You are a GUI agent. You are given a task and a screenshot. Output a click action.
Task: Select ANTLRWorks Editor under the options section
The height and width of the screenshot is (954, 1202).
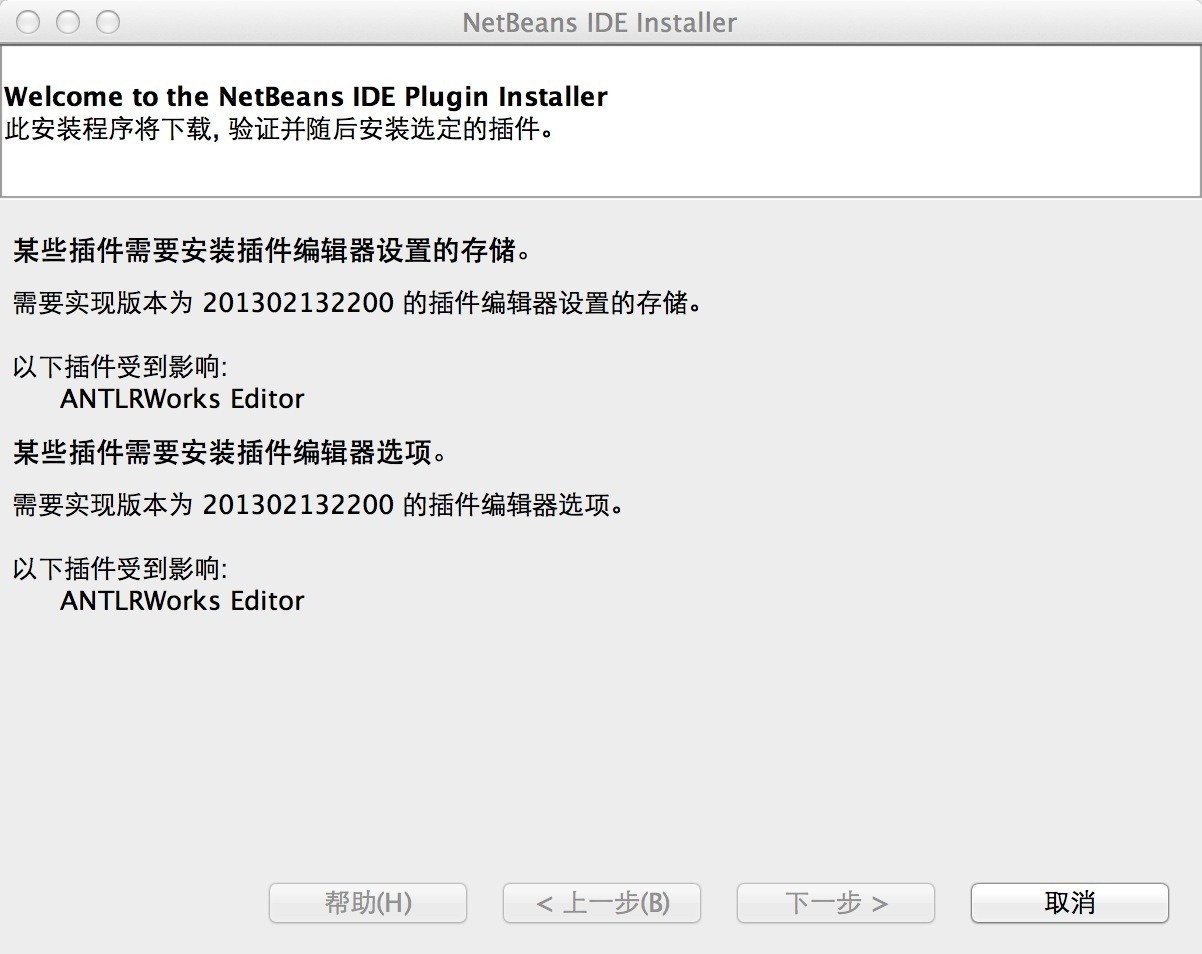pyautogui.click(x=182, y=601)
